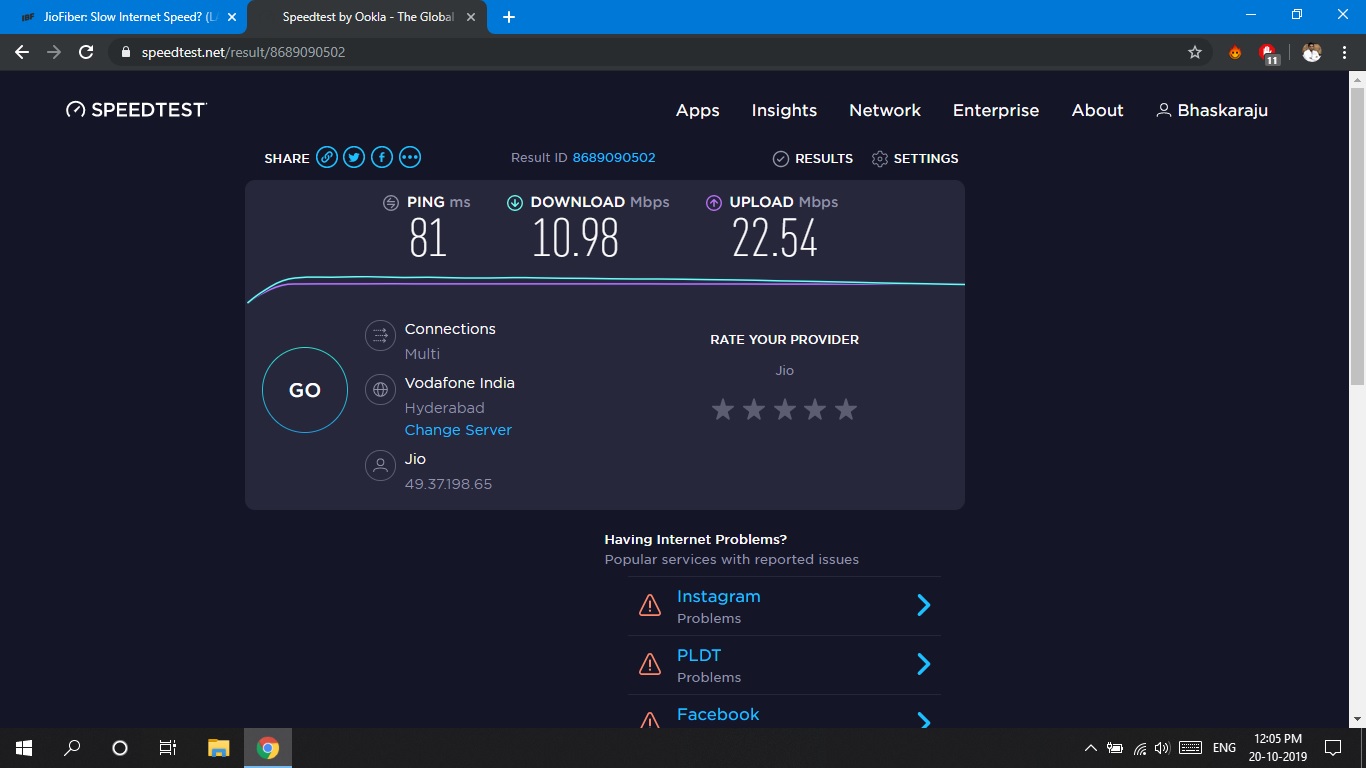Open SETTINGS
The image size is (1366, 768).
pyautogui.click(x=915, y=159)
